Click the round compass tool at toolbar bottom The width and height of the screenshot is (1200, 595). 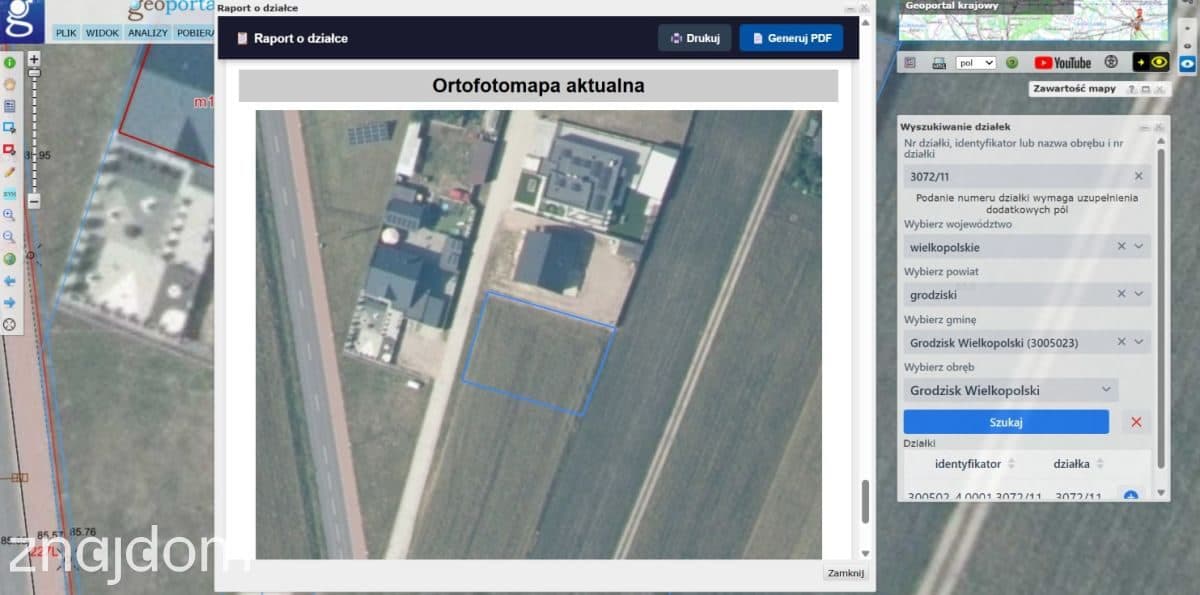point(10,325)
